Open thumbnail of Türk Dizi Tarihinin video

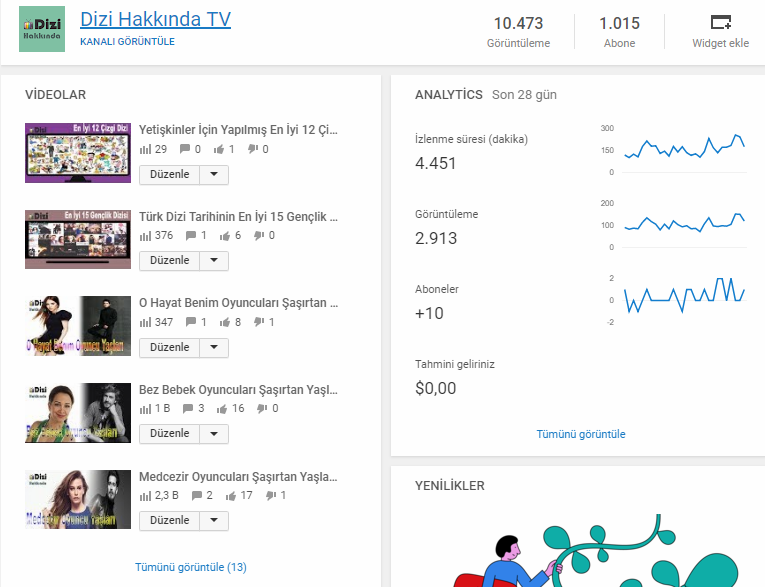[x=78, y=239]
